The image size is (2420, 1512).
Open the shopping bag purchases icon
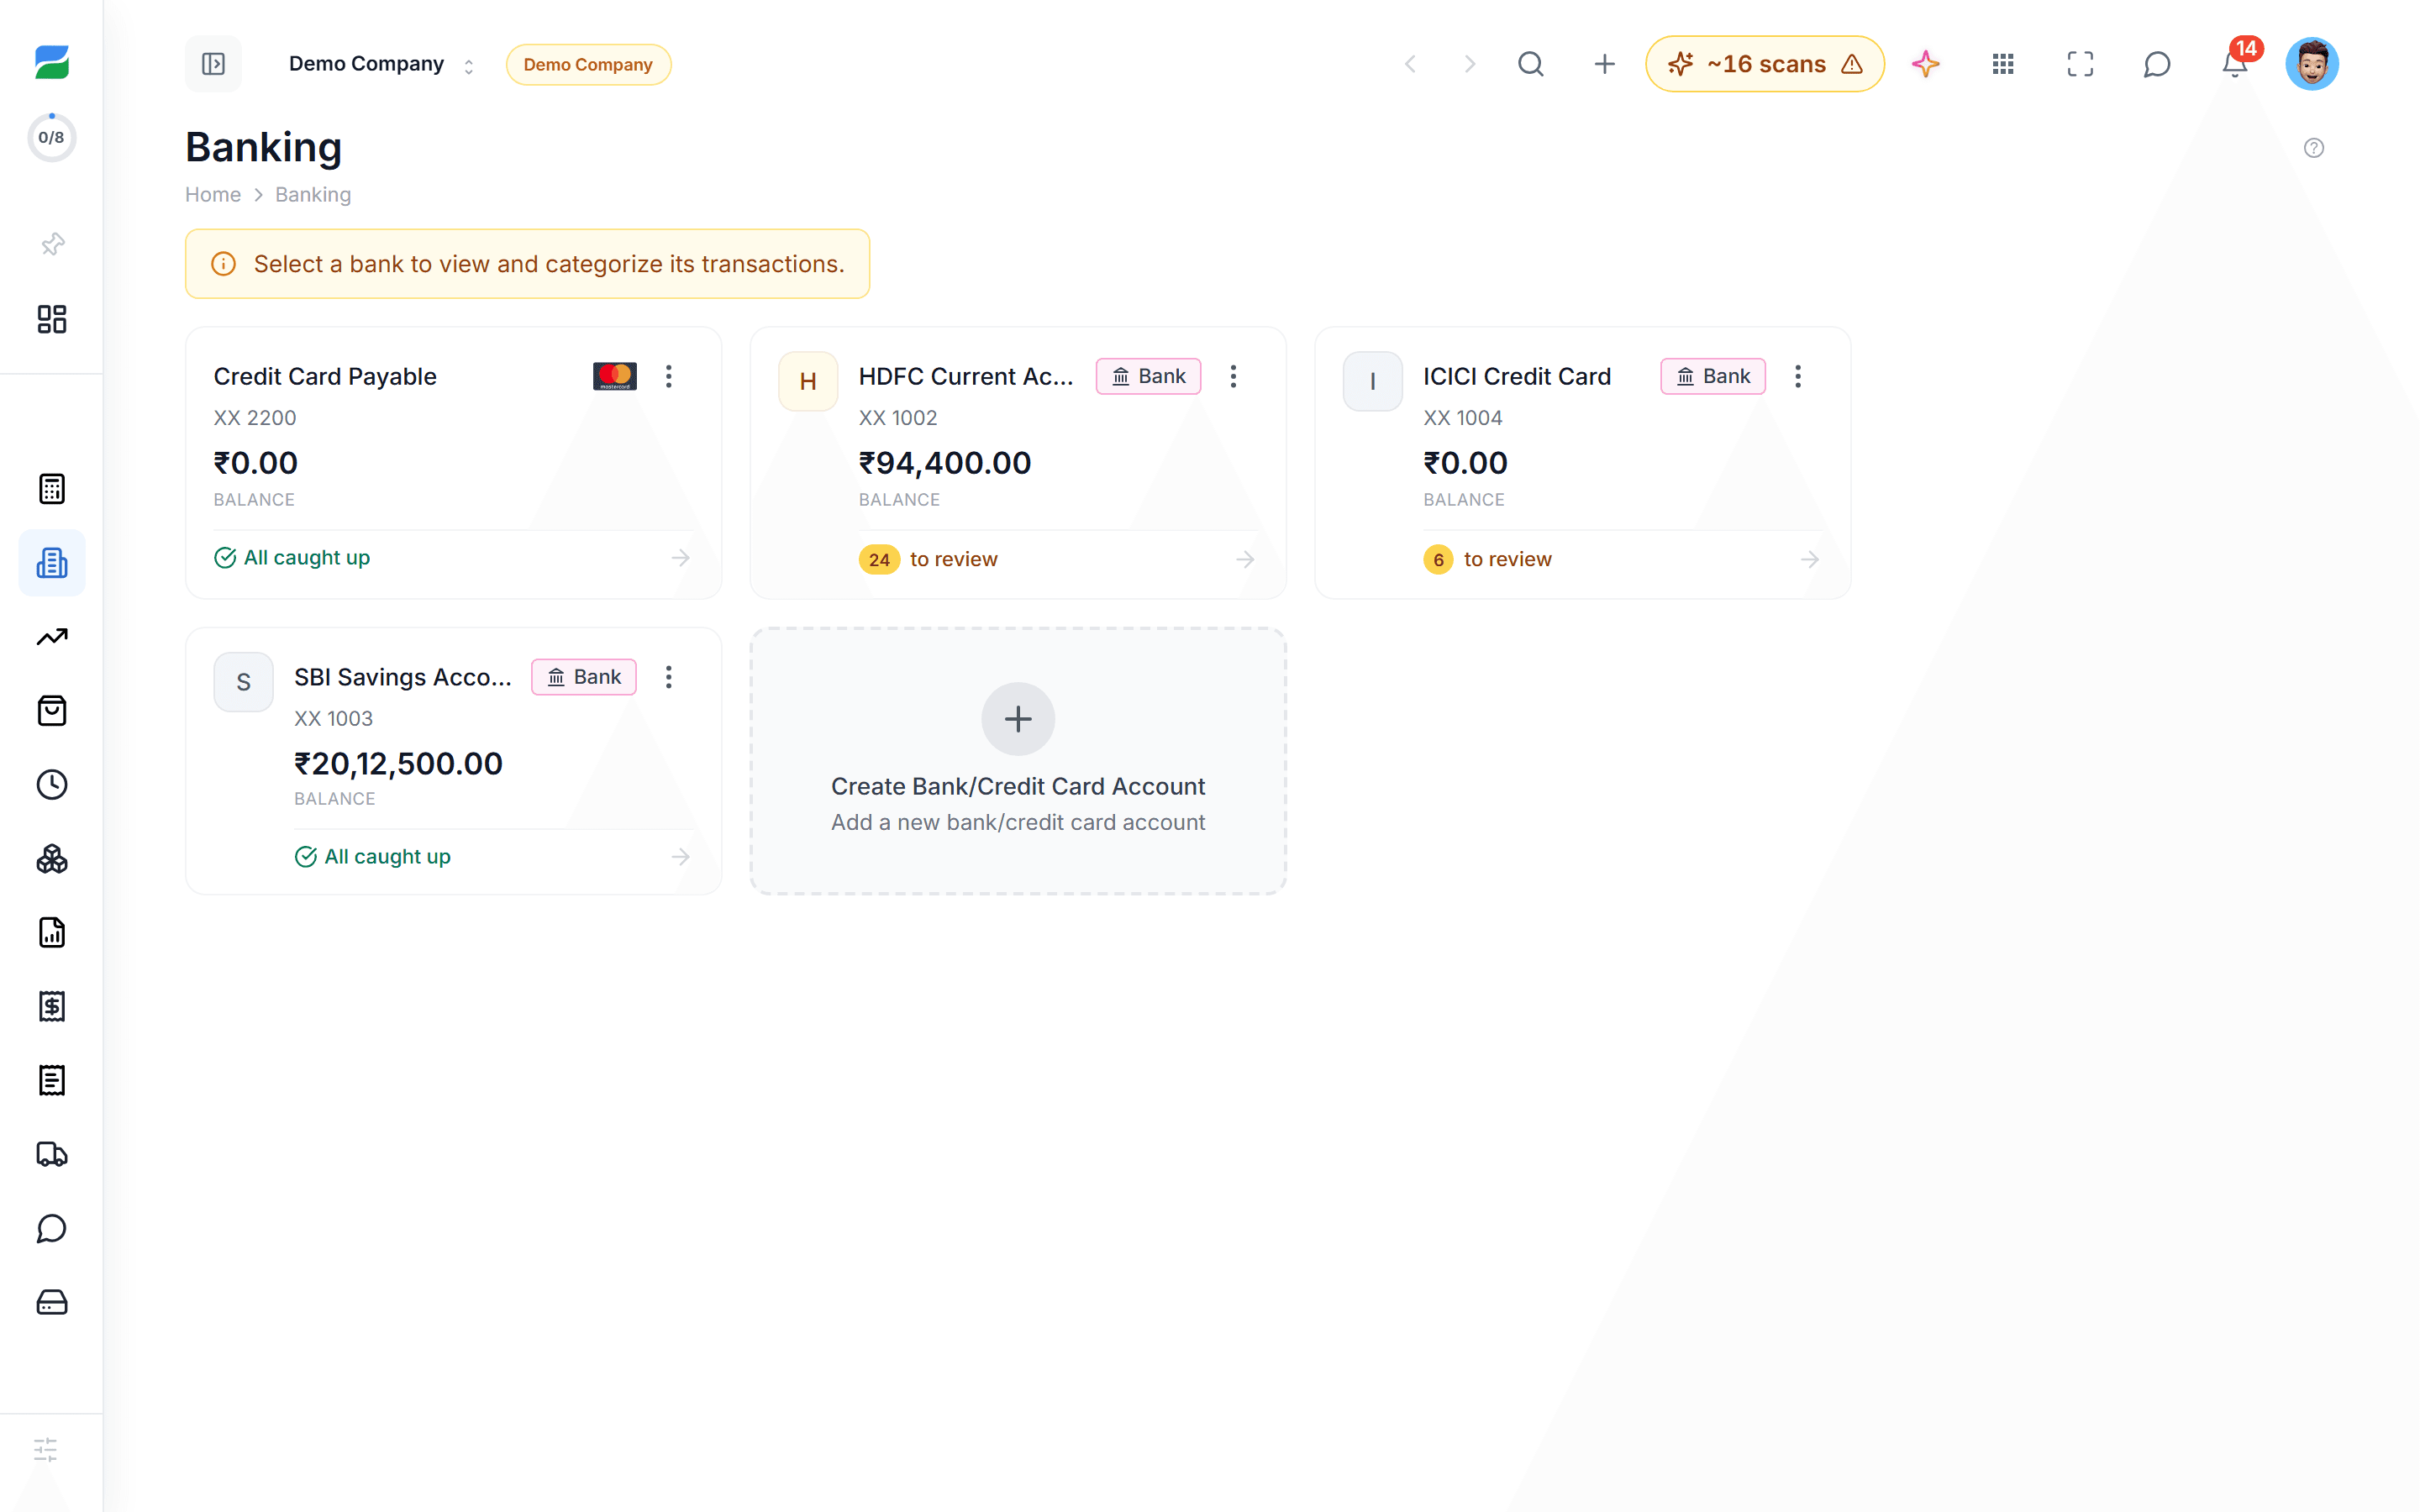point(52,711)
